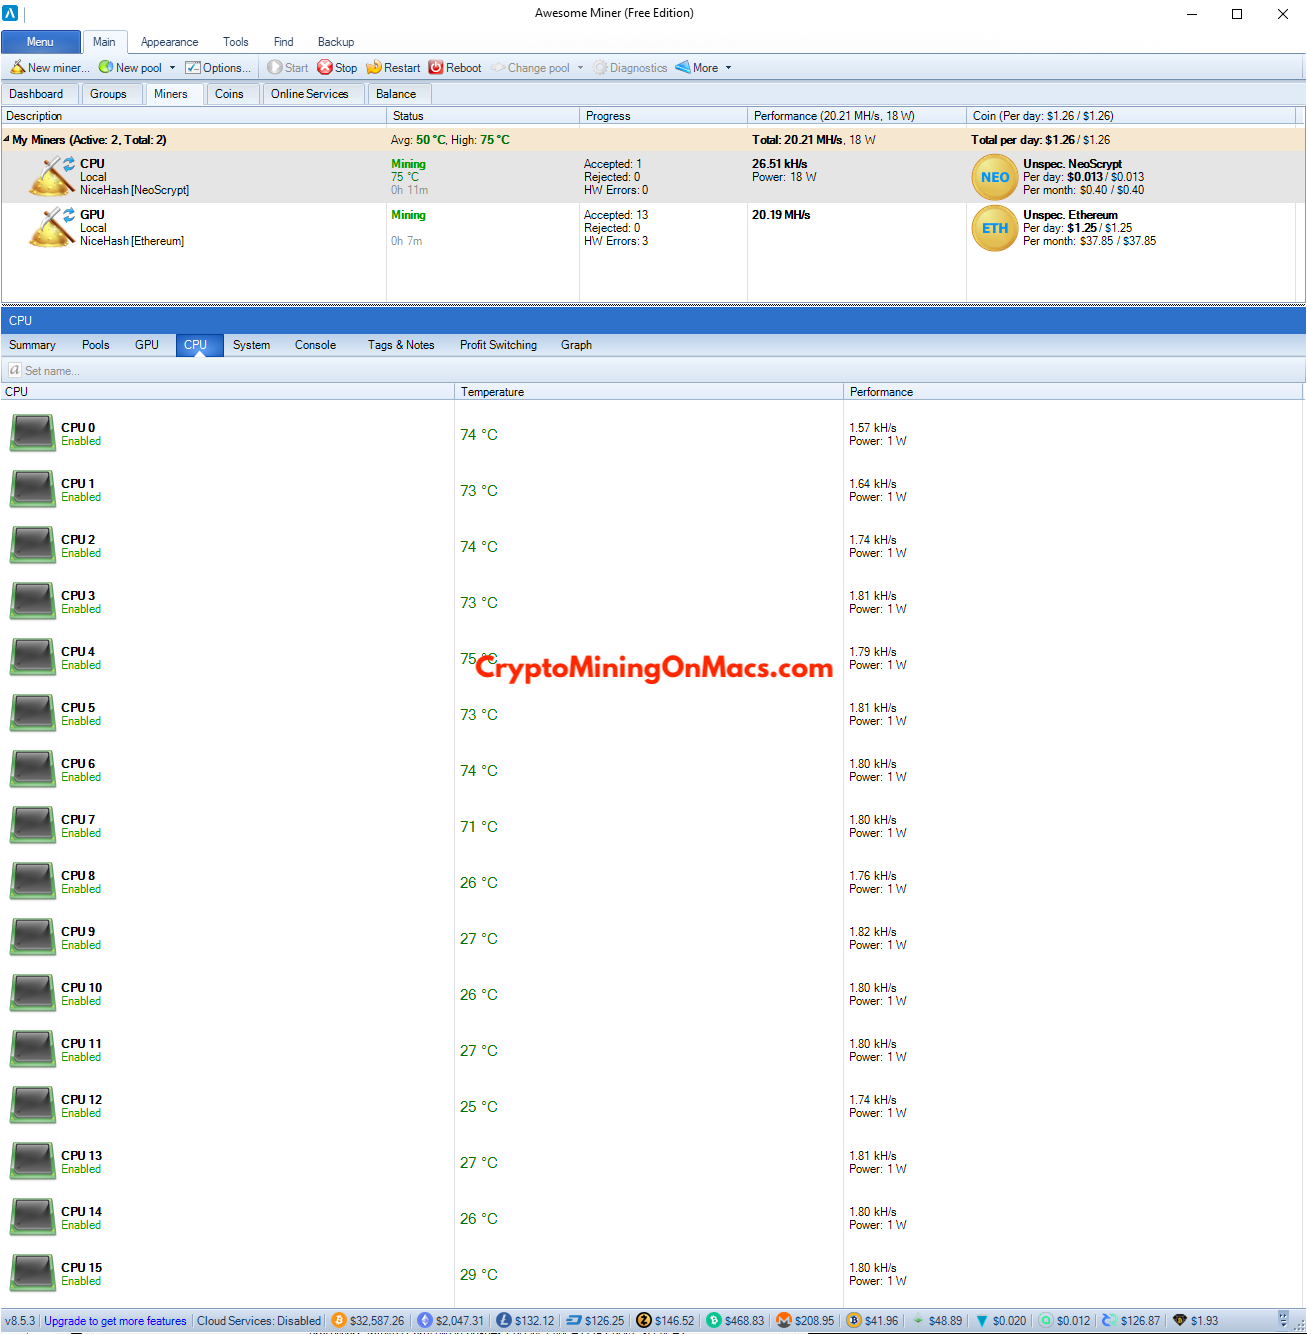Click the Monero price $208.95 icon
Image resolution: width=1307 pixels, height=1334 pixels.
[x=784, y=1321]
